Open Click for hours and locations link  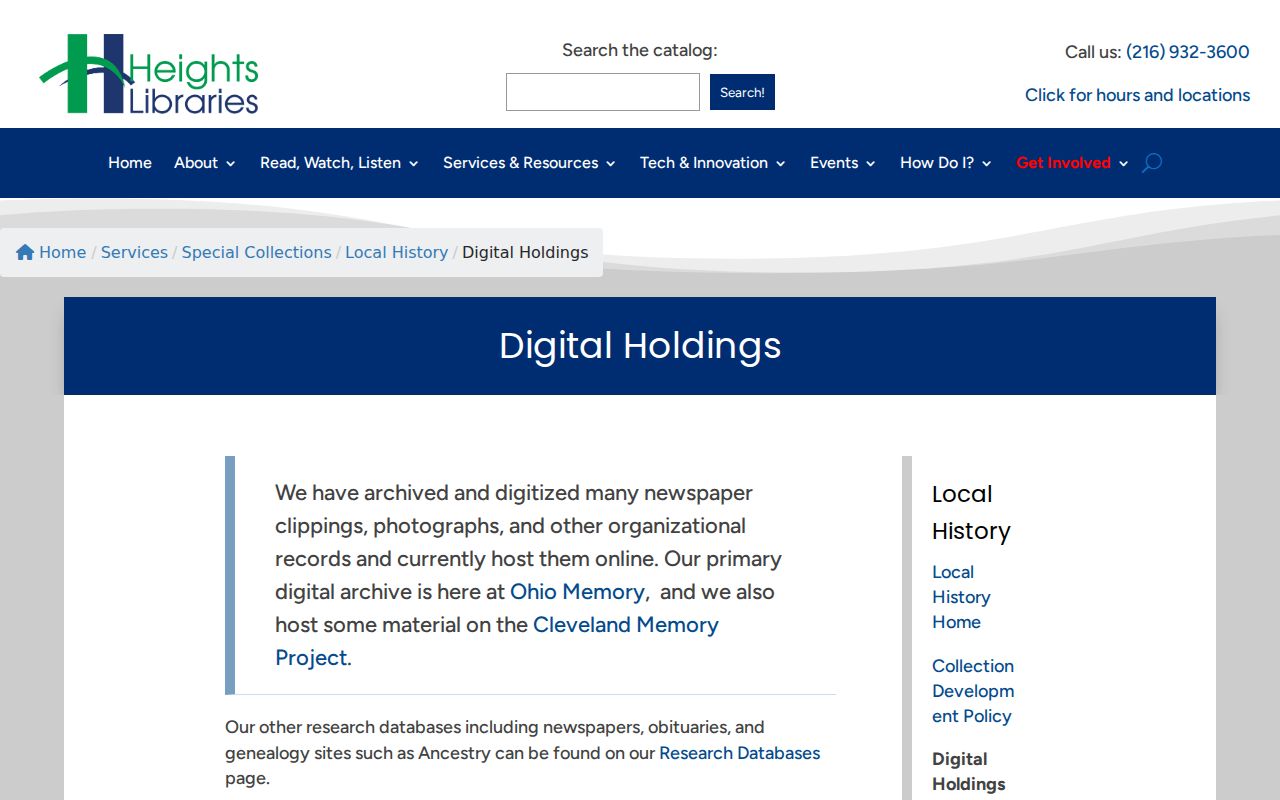tap(1138, 95)
